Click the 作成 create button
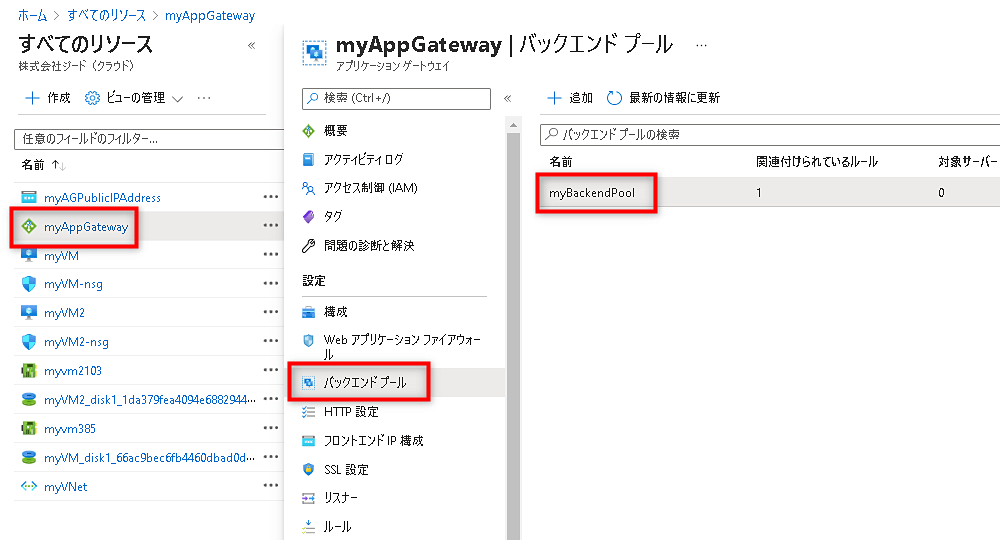The image size is (1000, 540). click(48, 98)
